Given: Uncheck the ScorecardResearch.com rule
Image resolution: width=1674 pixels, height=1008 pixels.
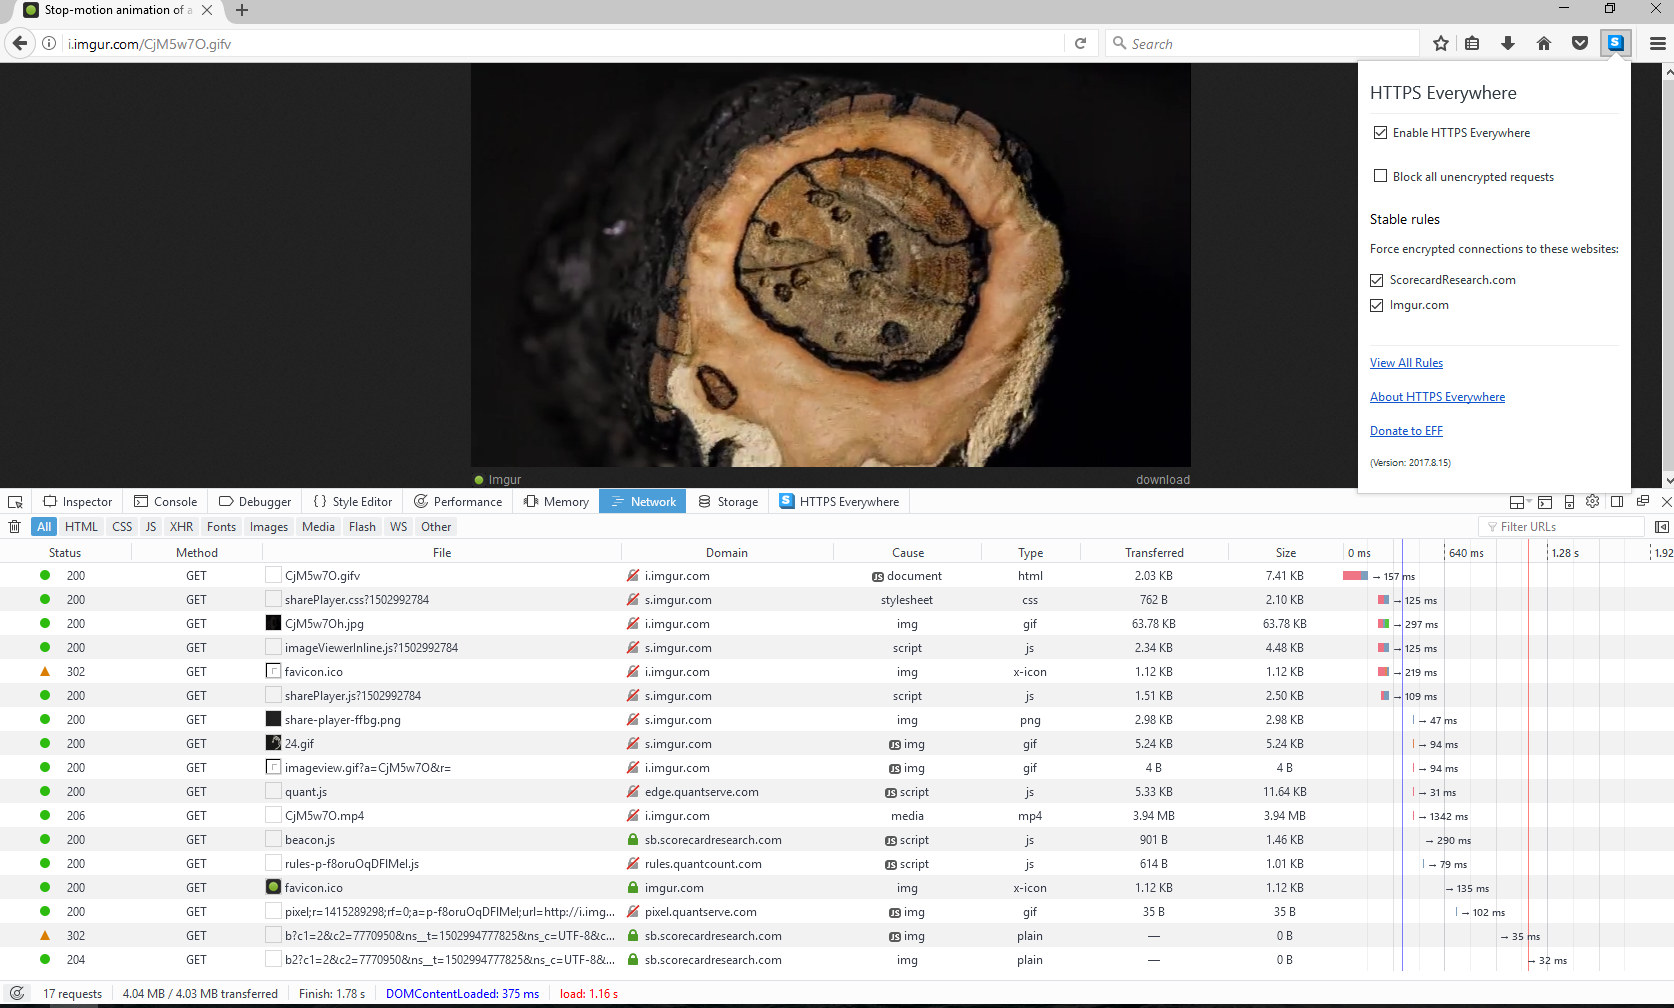Looking at the screenshot, I should click(x=1377, y=280).
